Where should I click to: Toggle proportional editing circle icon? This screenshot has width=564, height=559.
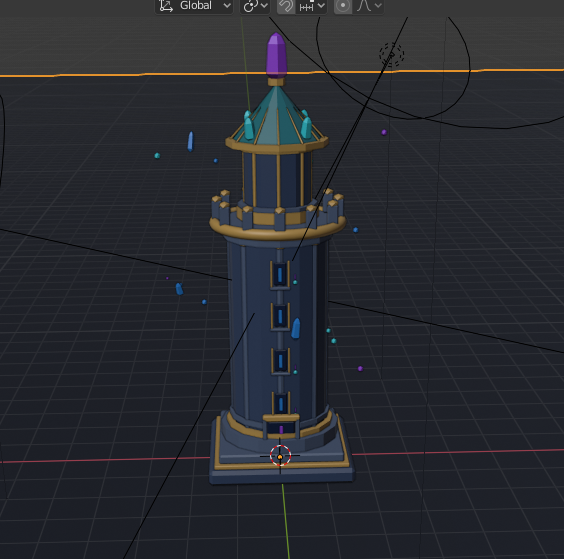[x=343, y=6]
